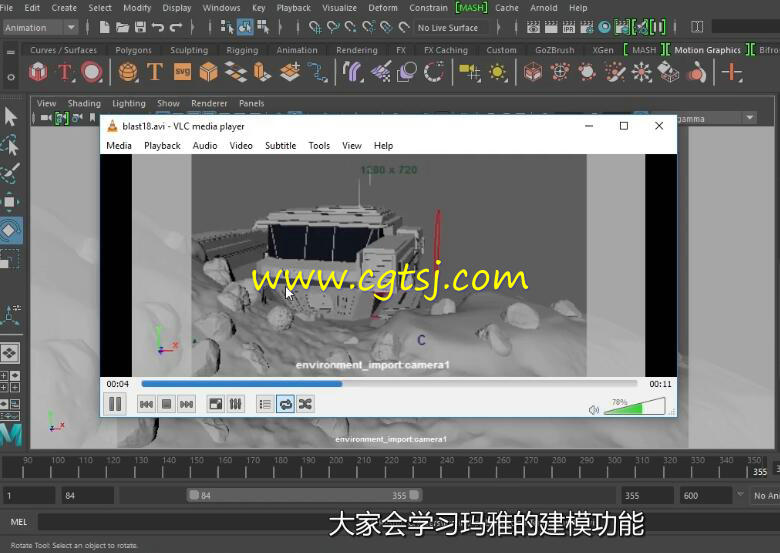Save the Maya scene
Viewport: 780px width, 553px height.
[x=141, y=27]
